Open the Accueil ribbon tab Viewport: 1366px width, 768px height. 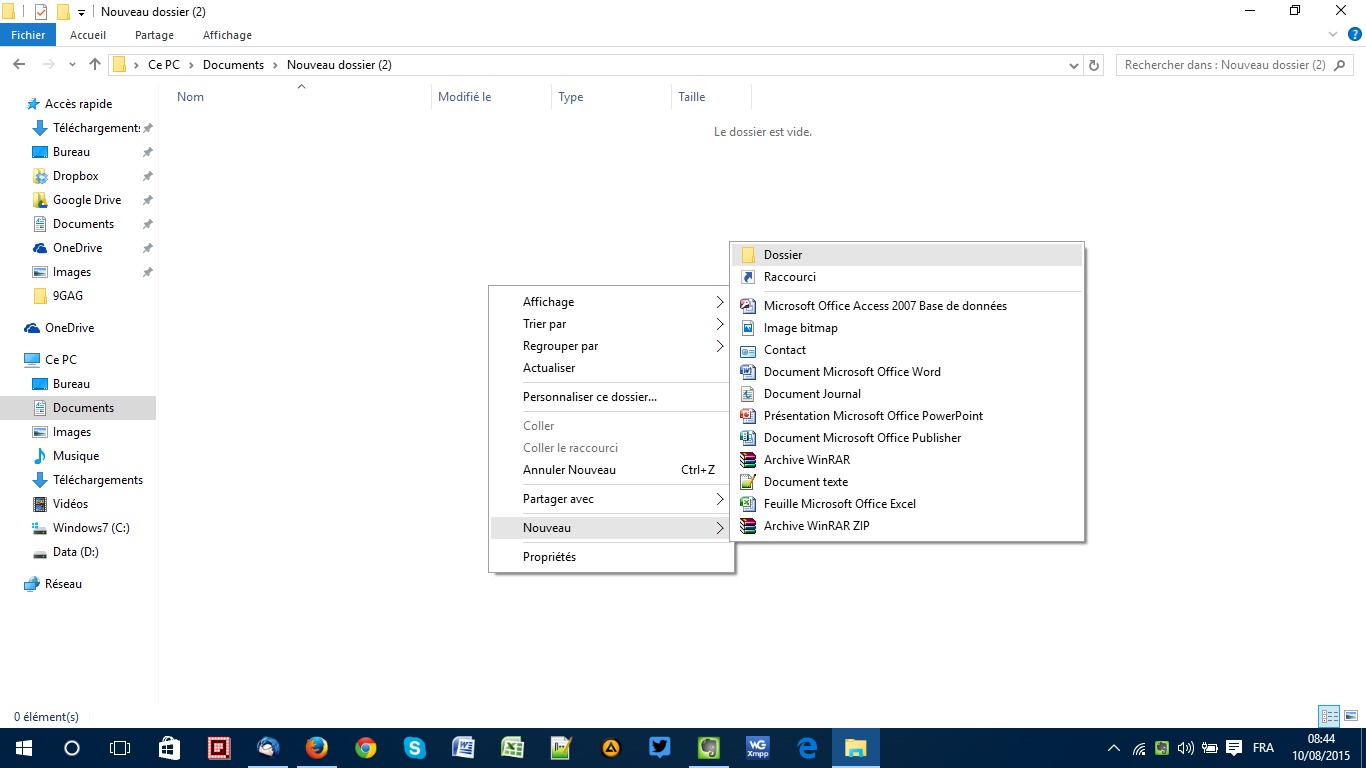(88, 35)
